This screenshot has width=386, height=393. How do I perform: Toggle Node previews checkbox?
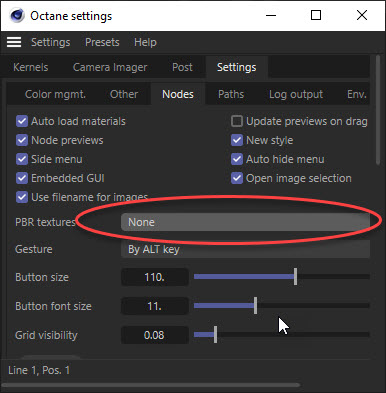[22, 140]
